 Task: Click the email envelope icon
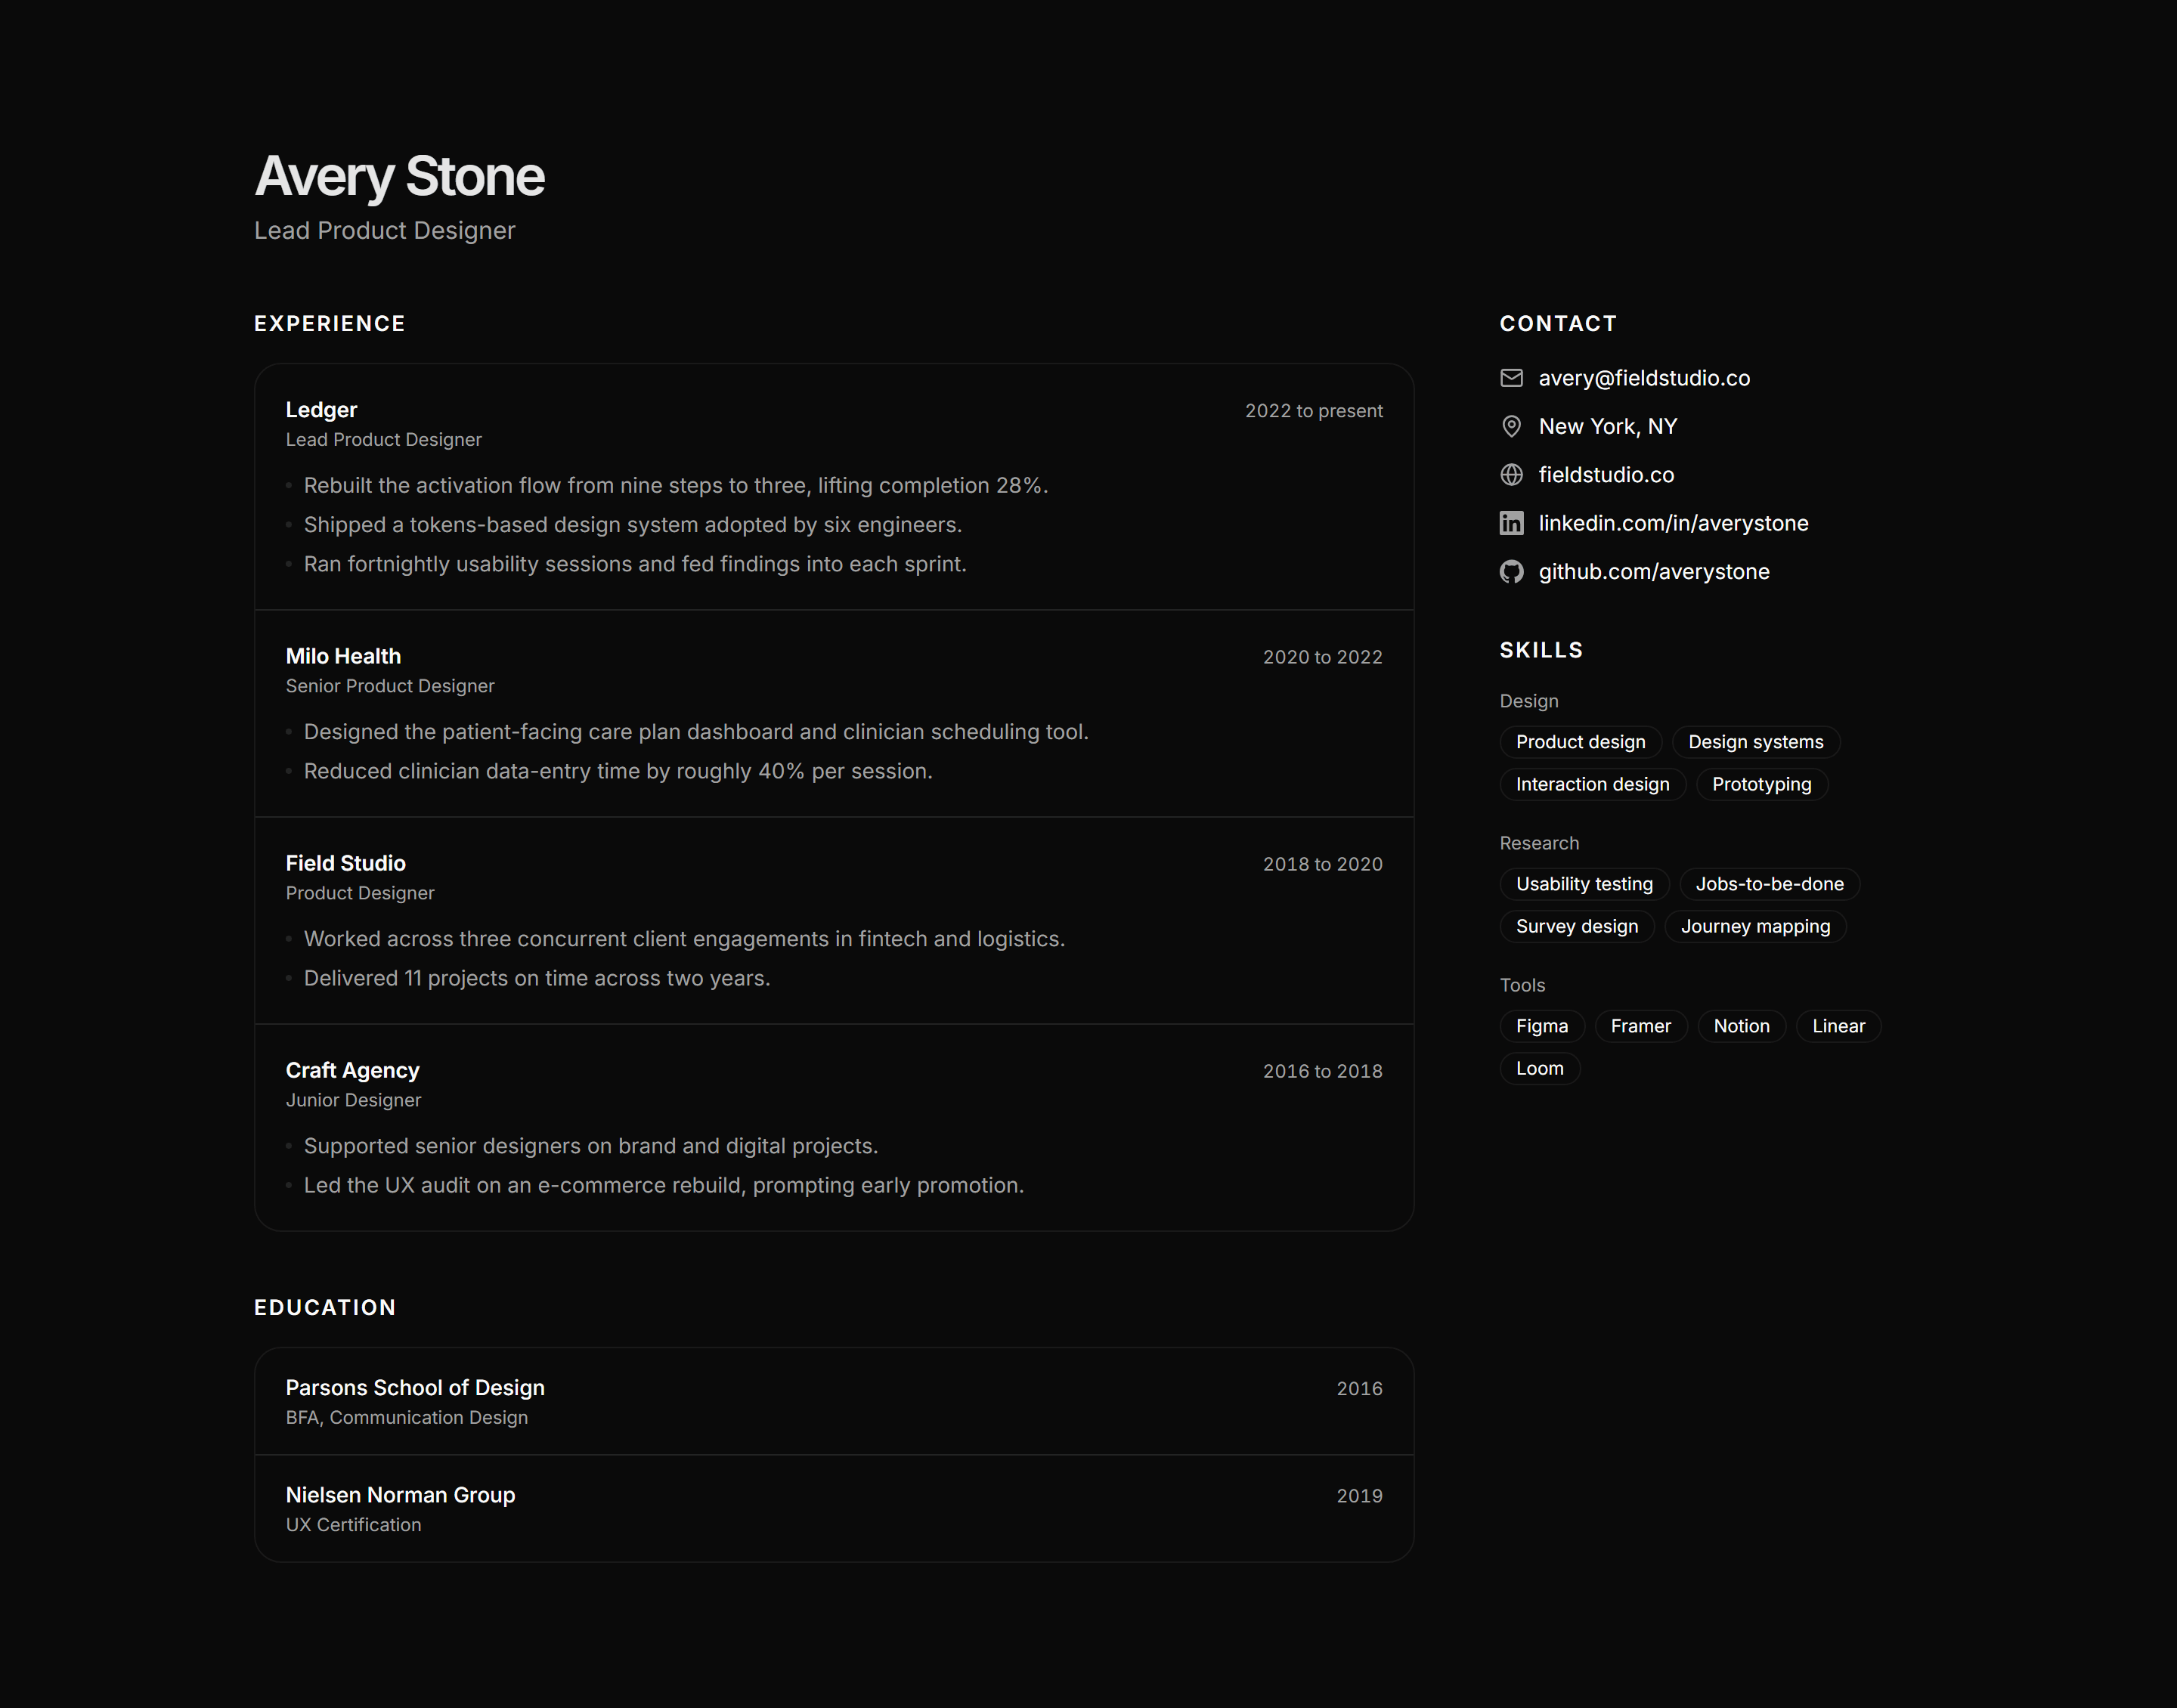[x=1511, y=378]
